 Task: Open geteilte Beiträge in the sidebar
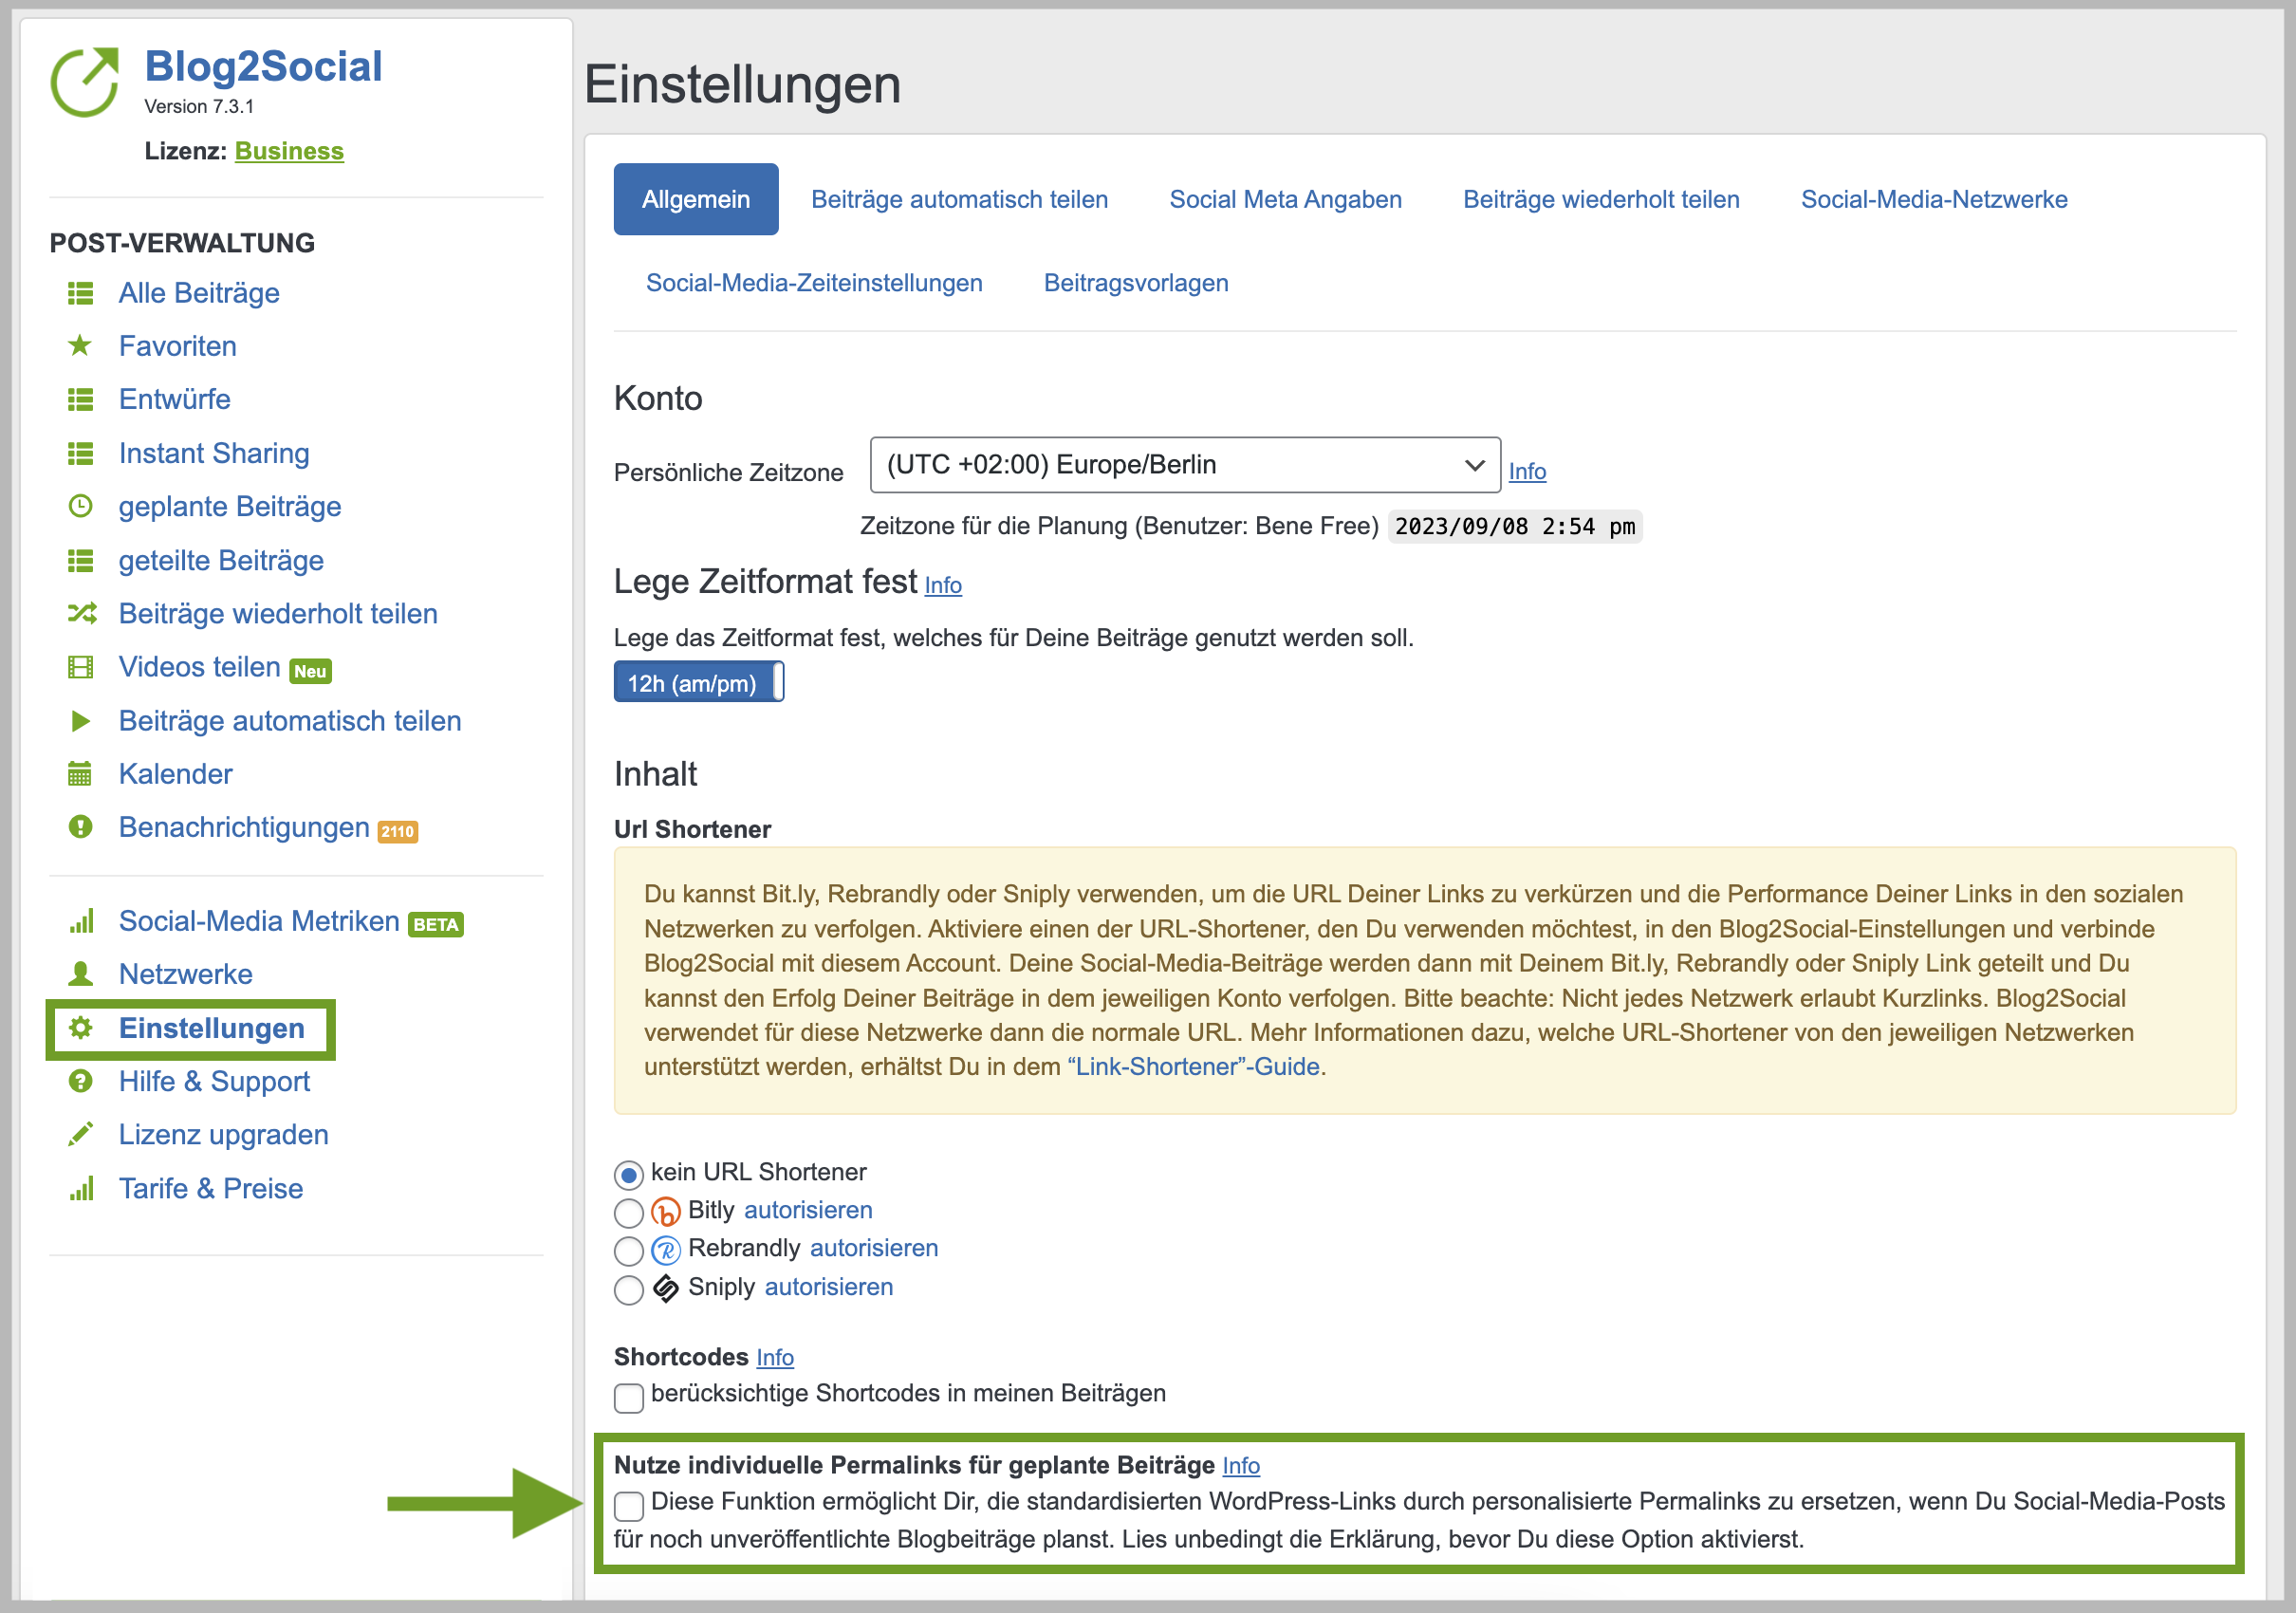coord(221,560)
